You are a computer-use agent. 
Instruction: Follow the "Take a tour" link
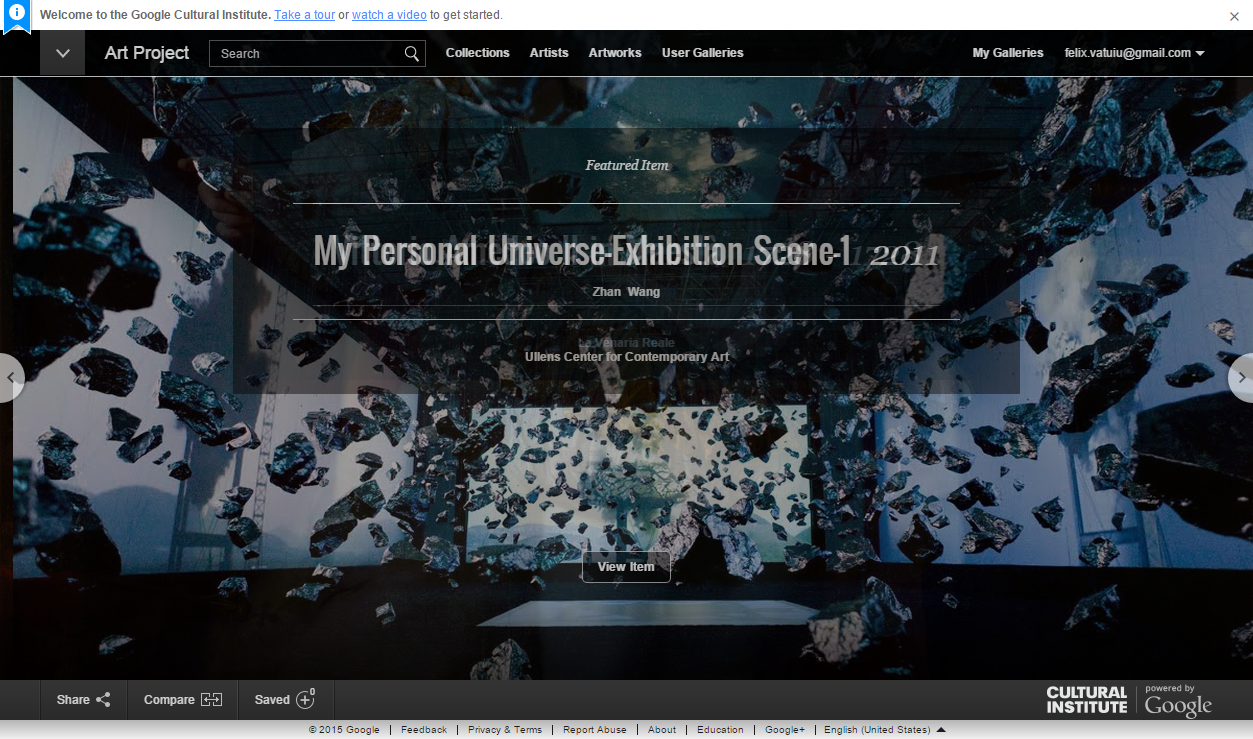pos(304,15)
